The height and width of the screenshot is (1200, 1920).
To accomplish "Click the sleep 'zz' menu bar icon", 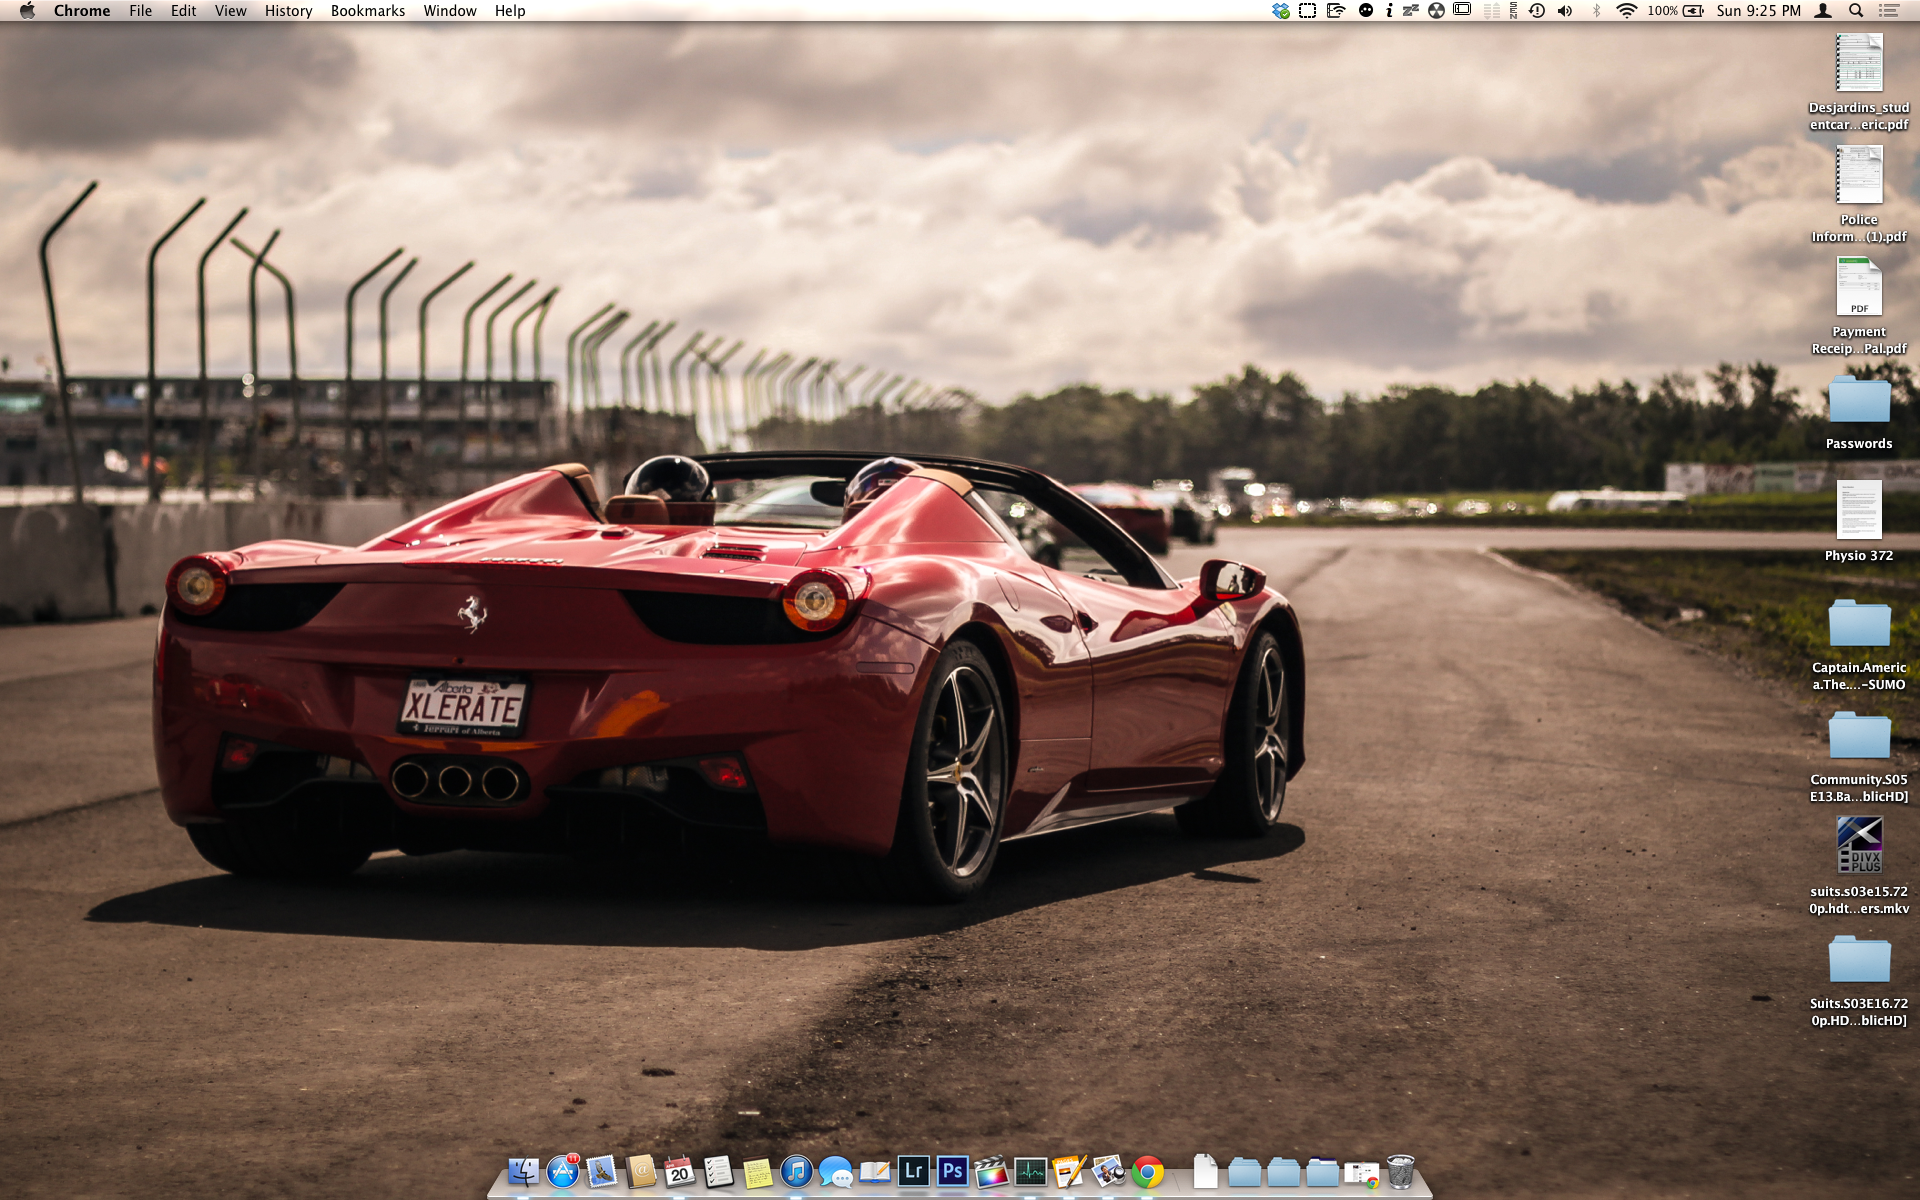I will click(1411, 11).
